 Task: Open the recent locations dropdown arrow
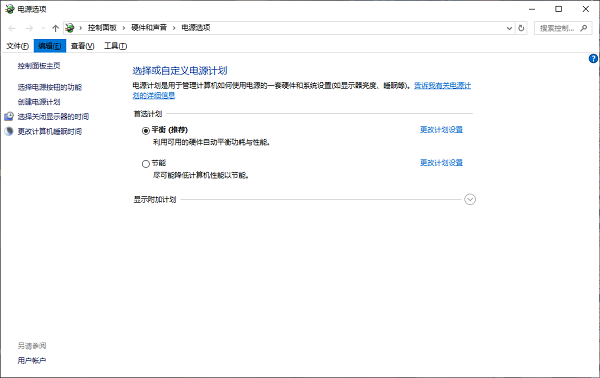(43, 28)
